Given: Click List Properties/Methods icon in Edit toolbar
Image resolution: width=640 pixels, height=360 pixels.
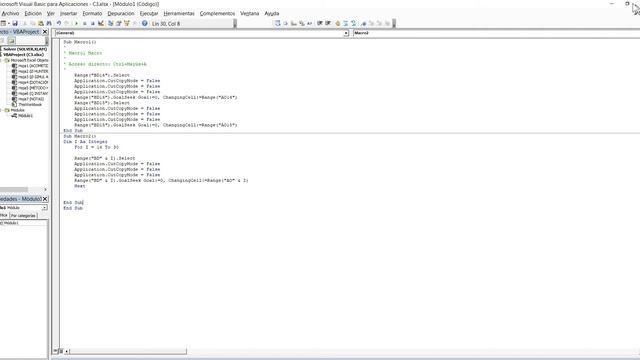Looking at the screenshot, I should (277, 24).
